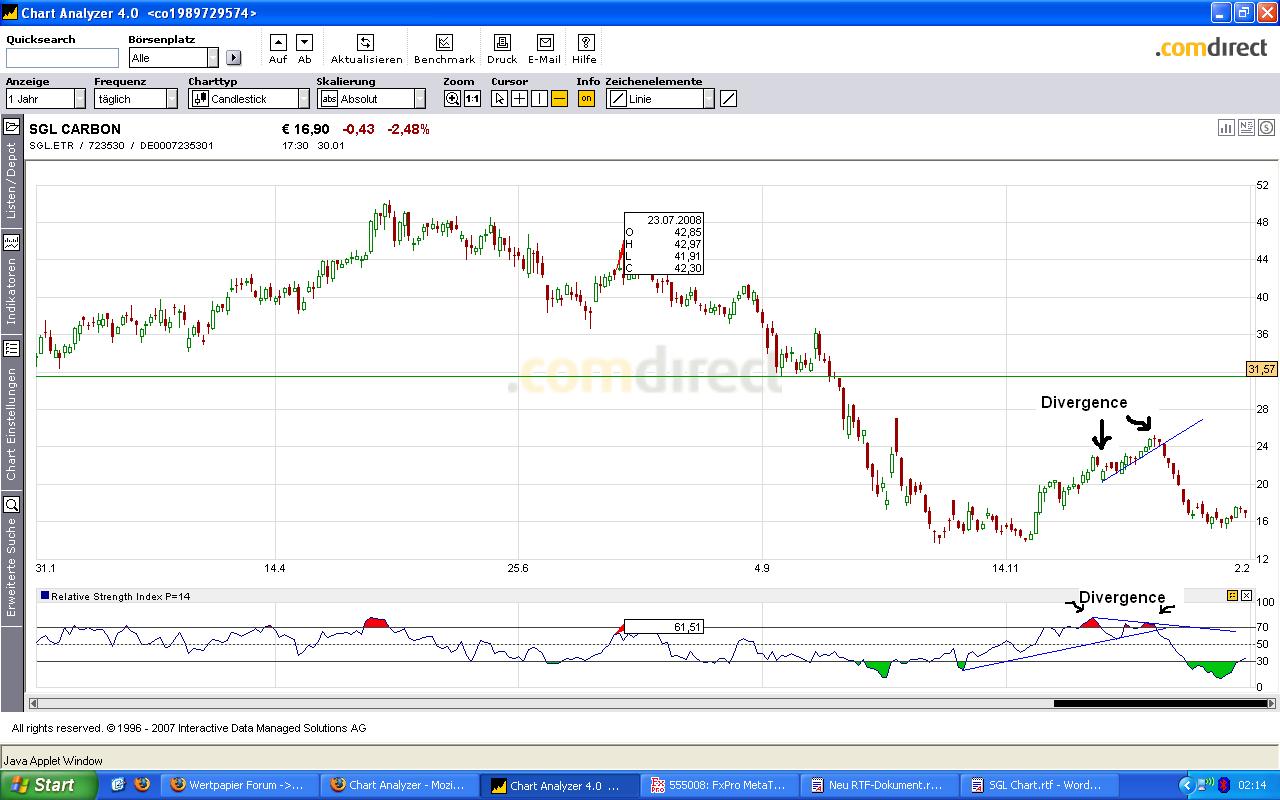
Task: Launch Firefox from quick launch bar
Action: click(142, 785)
